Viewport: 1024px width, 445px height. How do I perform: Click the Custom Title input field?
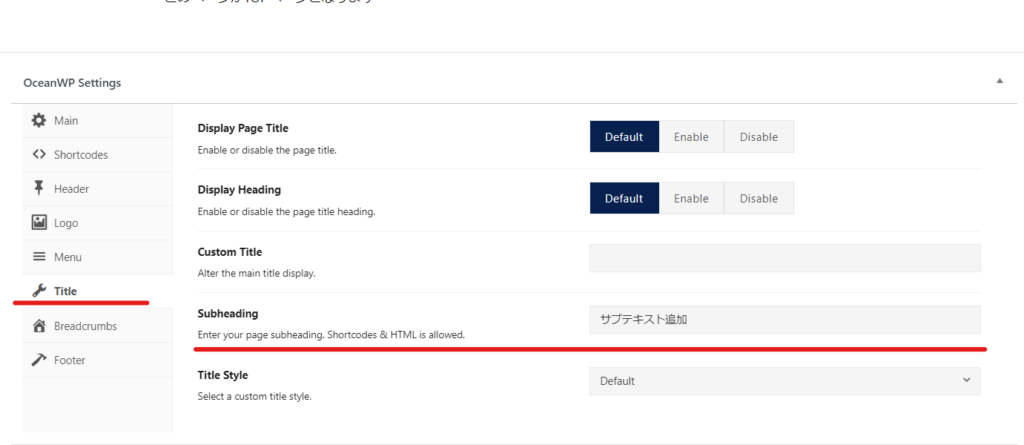pyautogui.click(x=785, y=258)
